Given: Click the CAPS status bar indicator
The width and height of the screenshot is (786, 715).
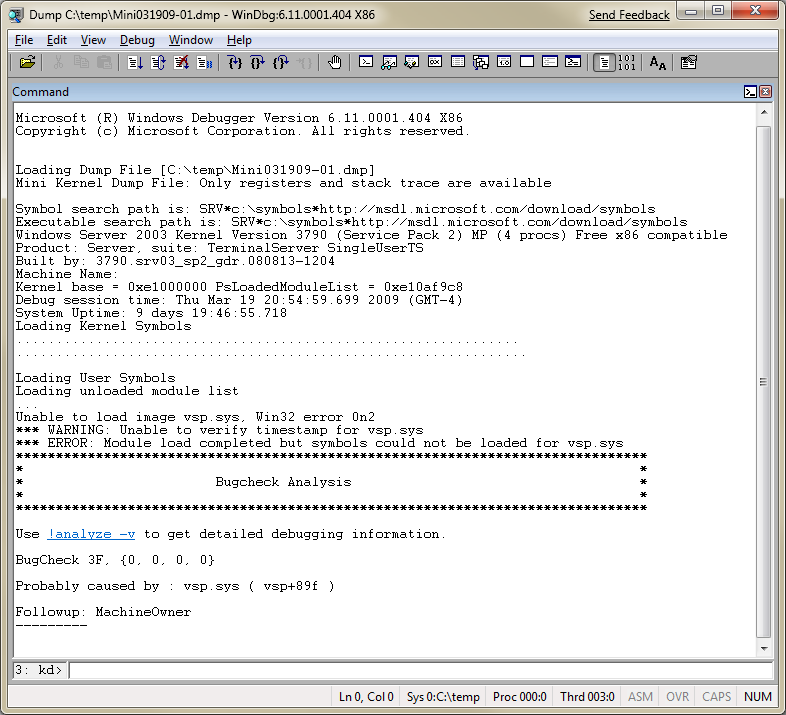Looking at the screenshot, I should (x=716, y=697).
